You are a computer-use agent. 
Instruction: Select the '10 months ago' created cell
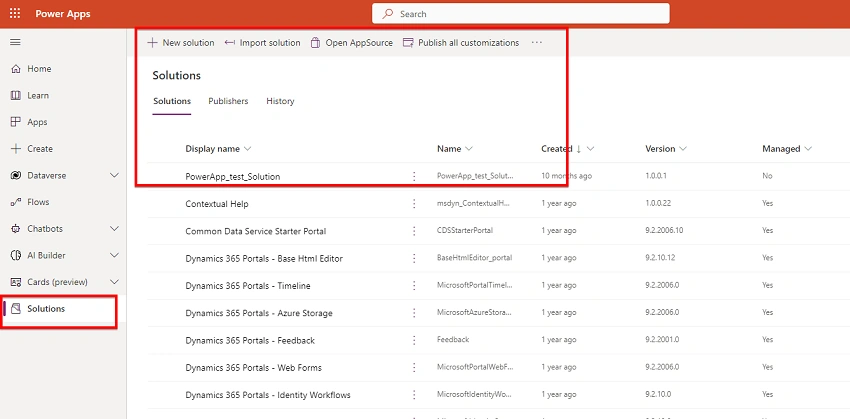(566, 176)
